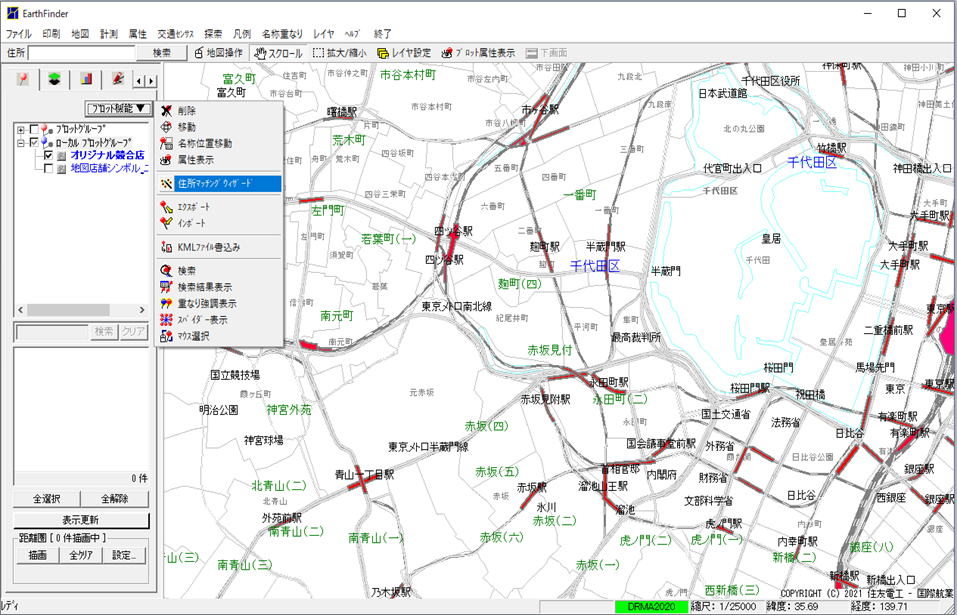Uncheck the オリジナル競合店 layer checkbox

pos(48,155)
